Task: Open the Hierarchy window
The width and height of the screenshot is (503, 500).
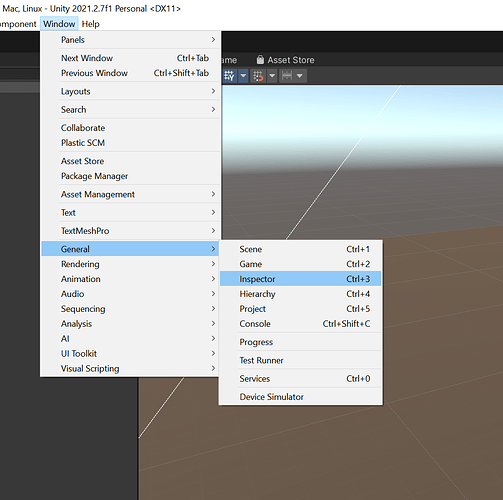Action: pos(300,294)
